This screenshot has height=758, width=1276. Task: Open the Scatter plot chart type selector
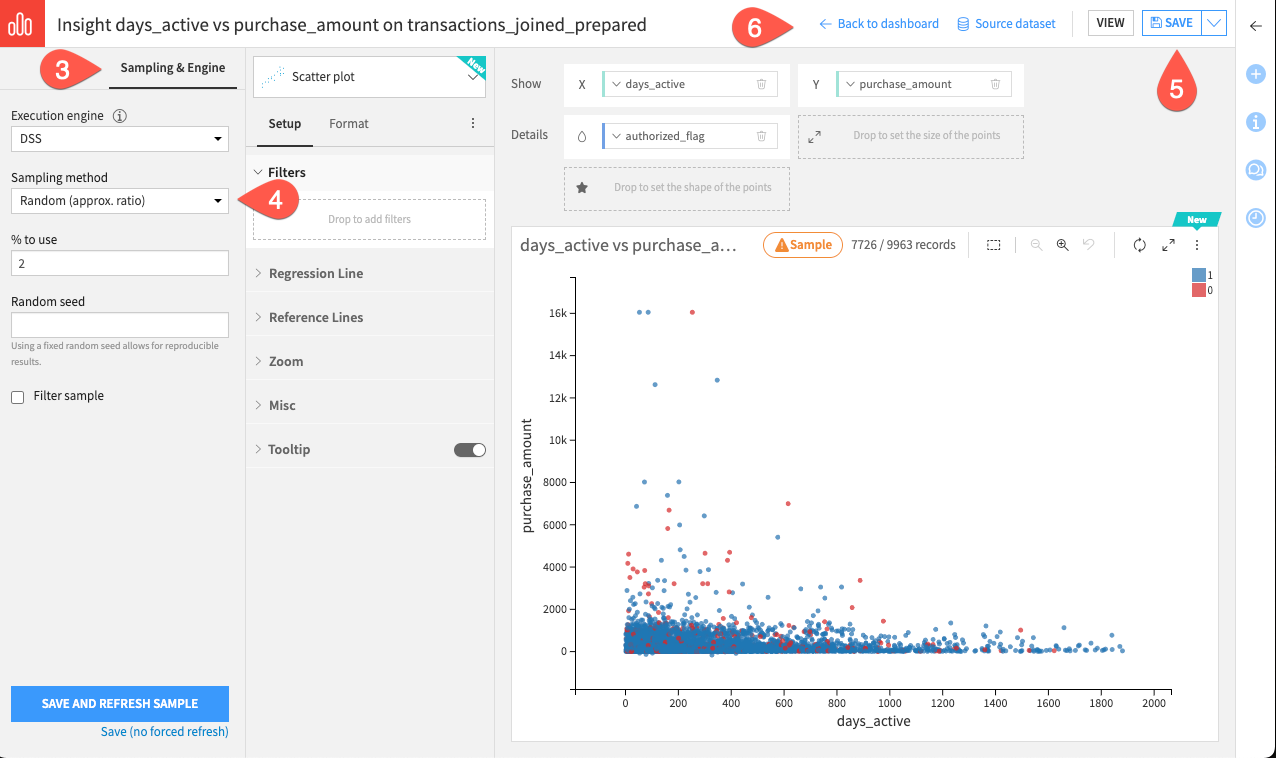(x=369, y=77)
